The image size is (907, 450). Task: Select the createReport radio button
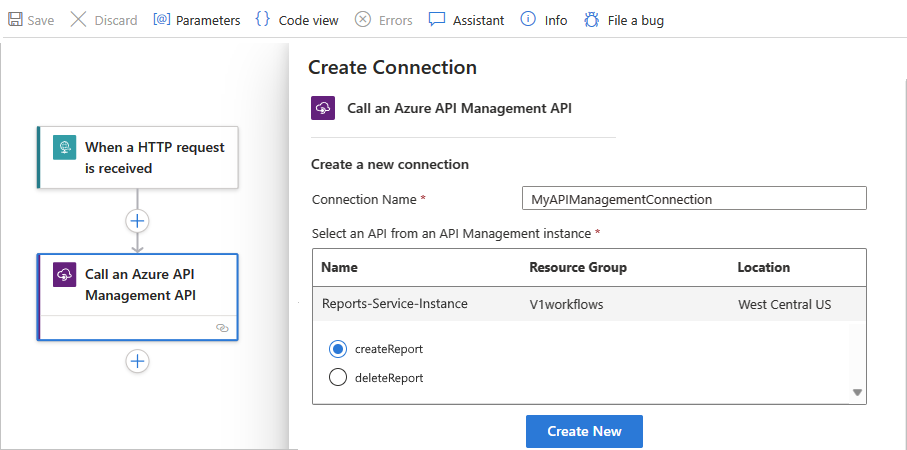point(338,349)
